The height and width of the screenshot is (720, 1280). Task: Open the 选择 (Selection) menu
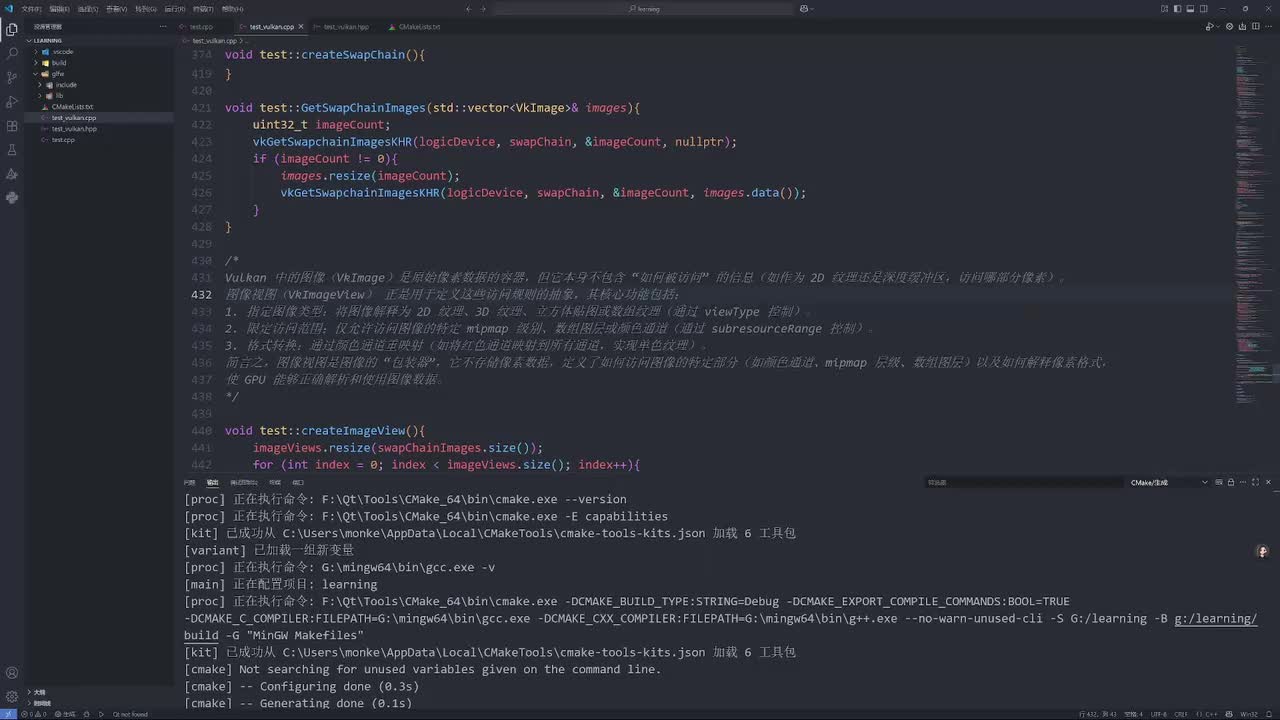88,9
